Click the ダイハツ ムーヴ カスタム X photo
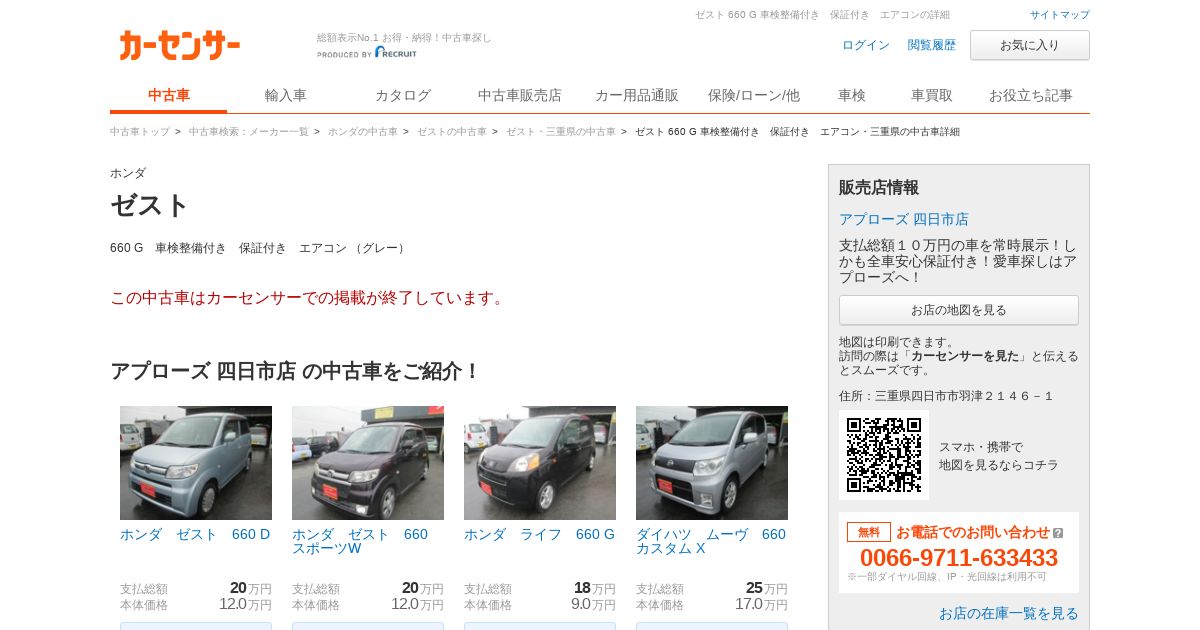The height and width of the screenshot is (630, 1200). click(x=712, y=463)
